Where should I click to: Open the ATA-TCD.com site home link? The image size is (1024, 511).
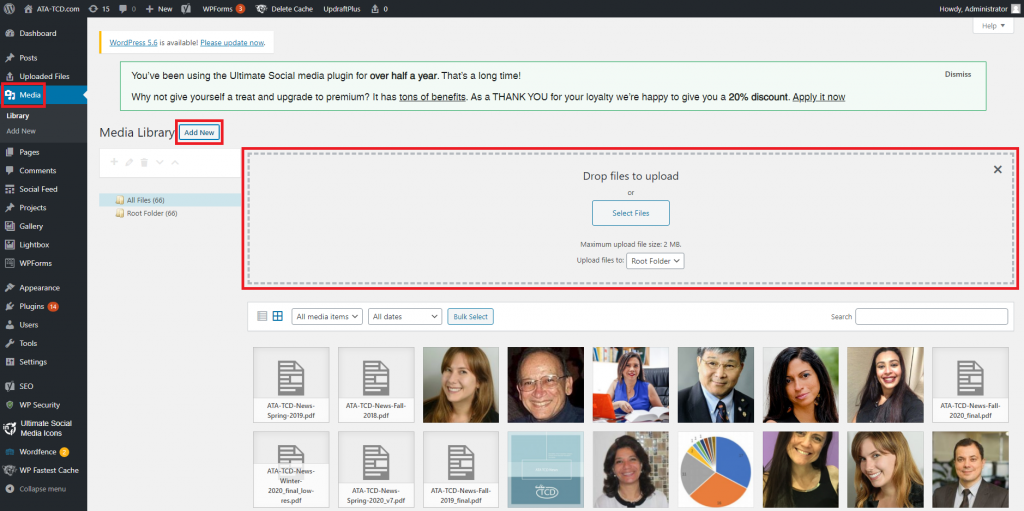52,9
